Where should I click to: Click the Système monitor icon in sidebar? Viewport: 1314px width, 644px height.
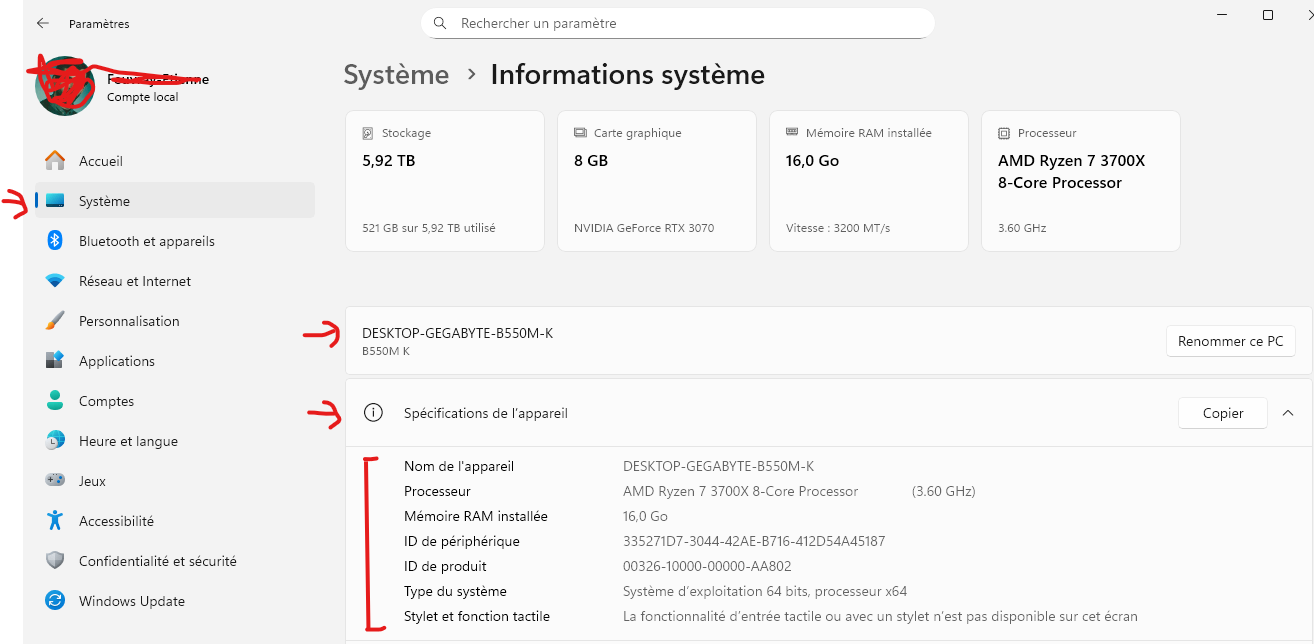[x=55, y=201]
